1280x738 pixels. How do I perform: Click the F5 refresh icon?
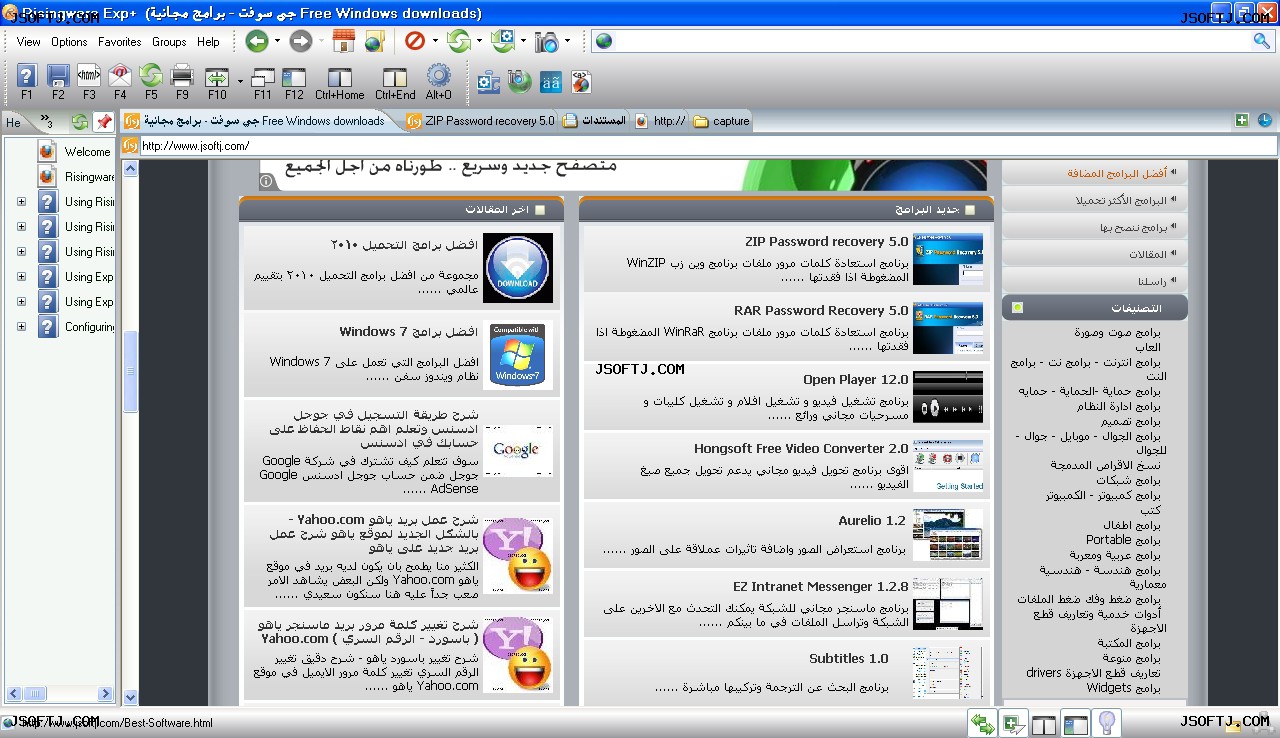151,76
